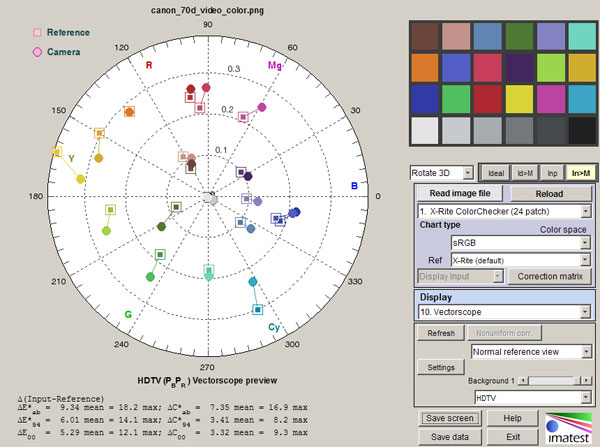The image size is (600, 447).
Task: Toggle the highlighted In>M view button
Action: pyautogui.click(x=580, y=173)
